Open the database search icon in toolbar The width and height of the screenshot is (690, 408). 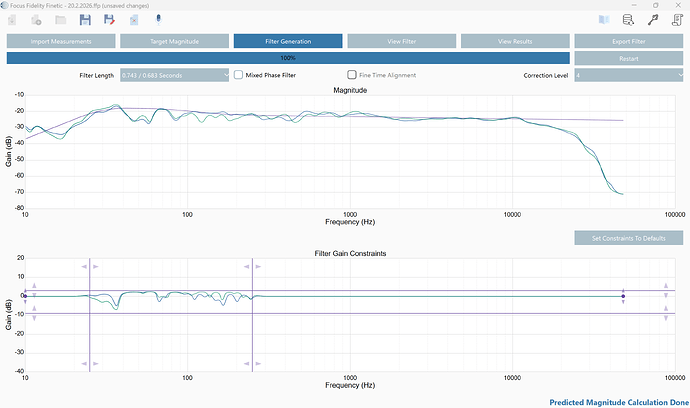click(628, 20)
